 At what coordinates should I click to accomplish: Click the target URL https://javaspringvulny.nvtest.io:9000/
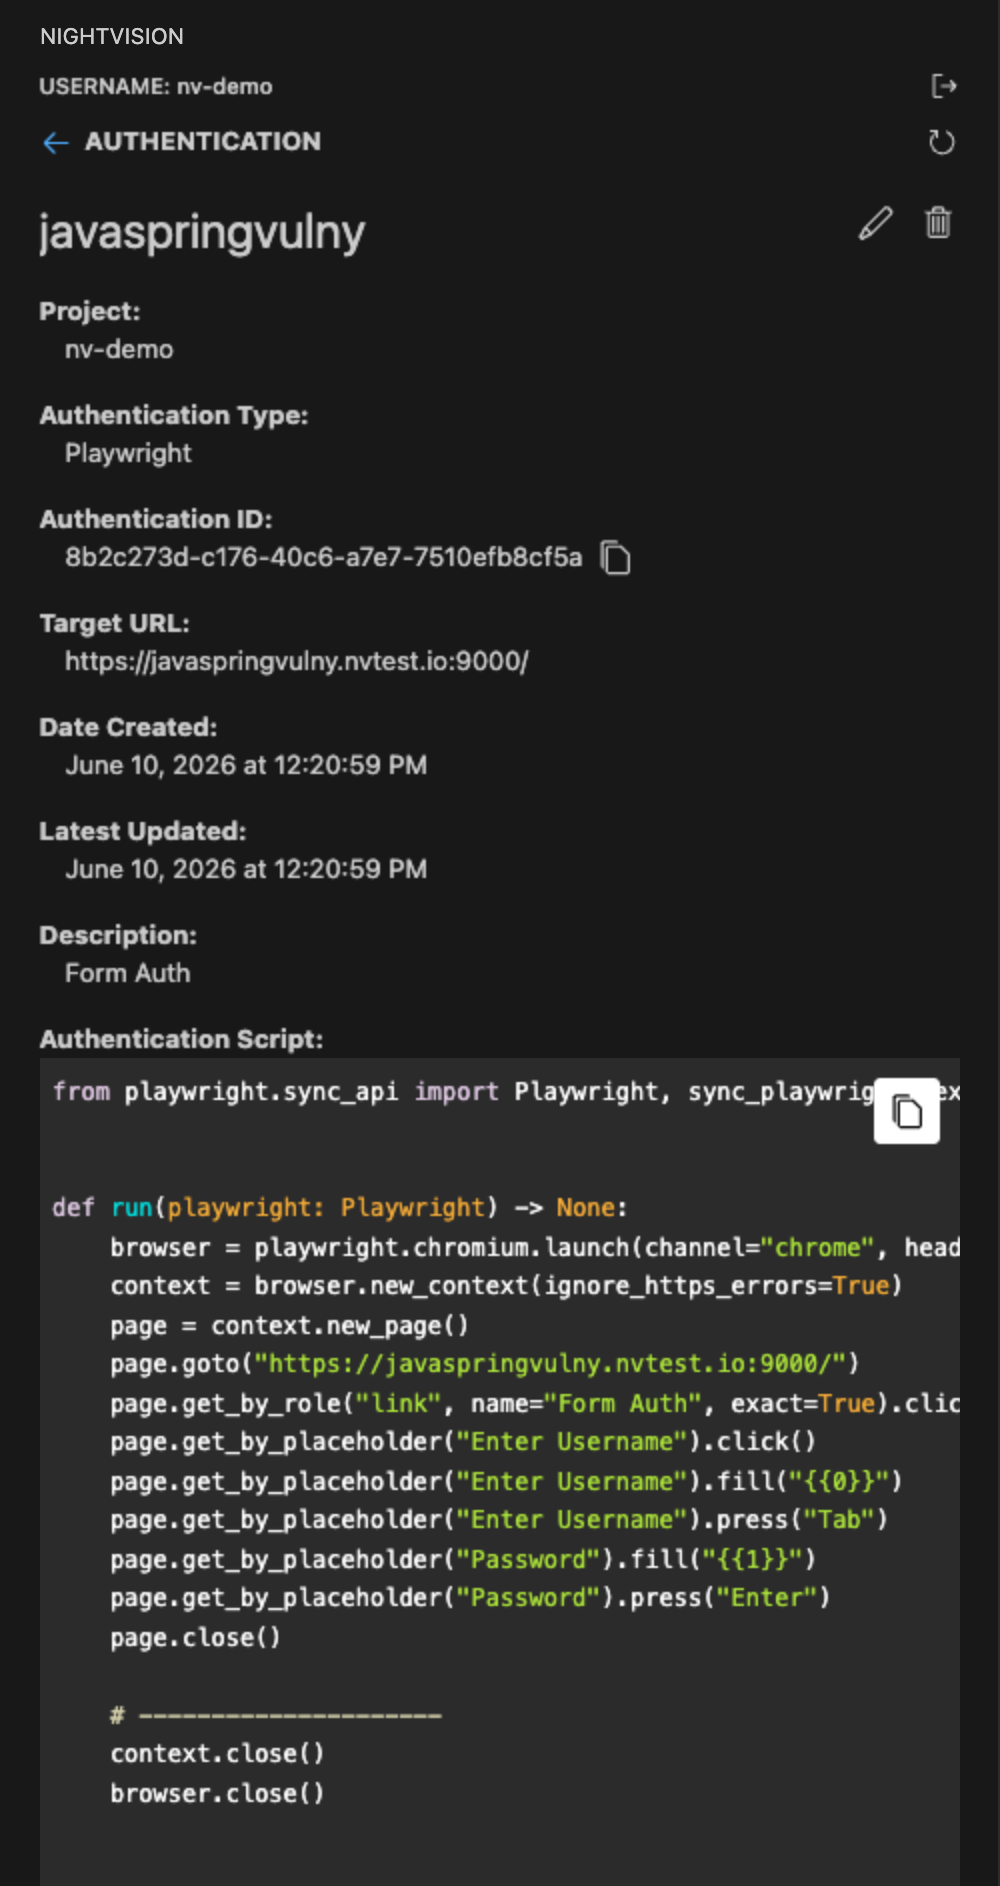(x=297, y=661)
